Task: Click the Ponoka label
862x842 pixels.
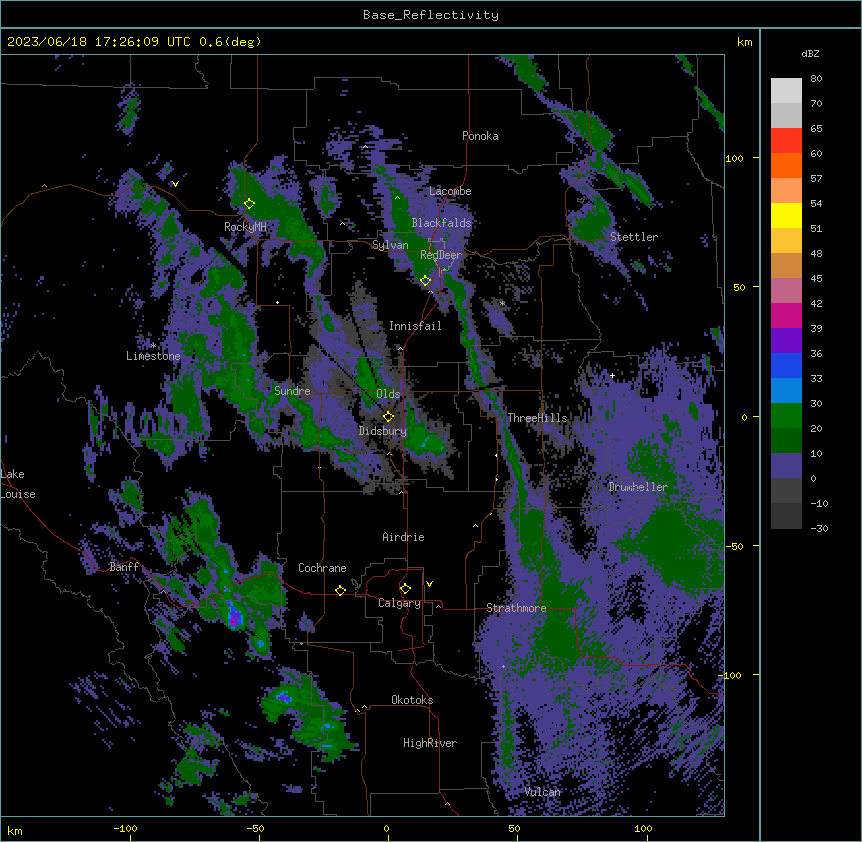Action: point(480,136)
